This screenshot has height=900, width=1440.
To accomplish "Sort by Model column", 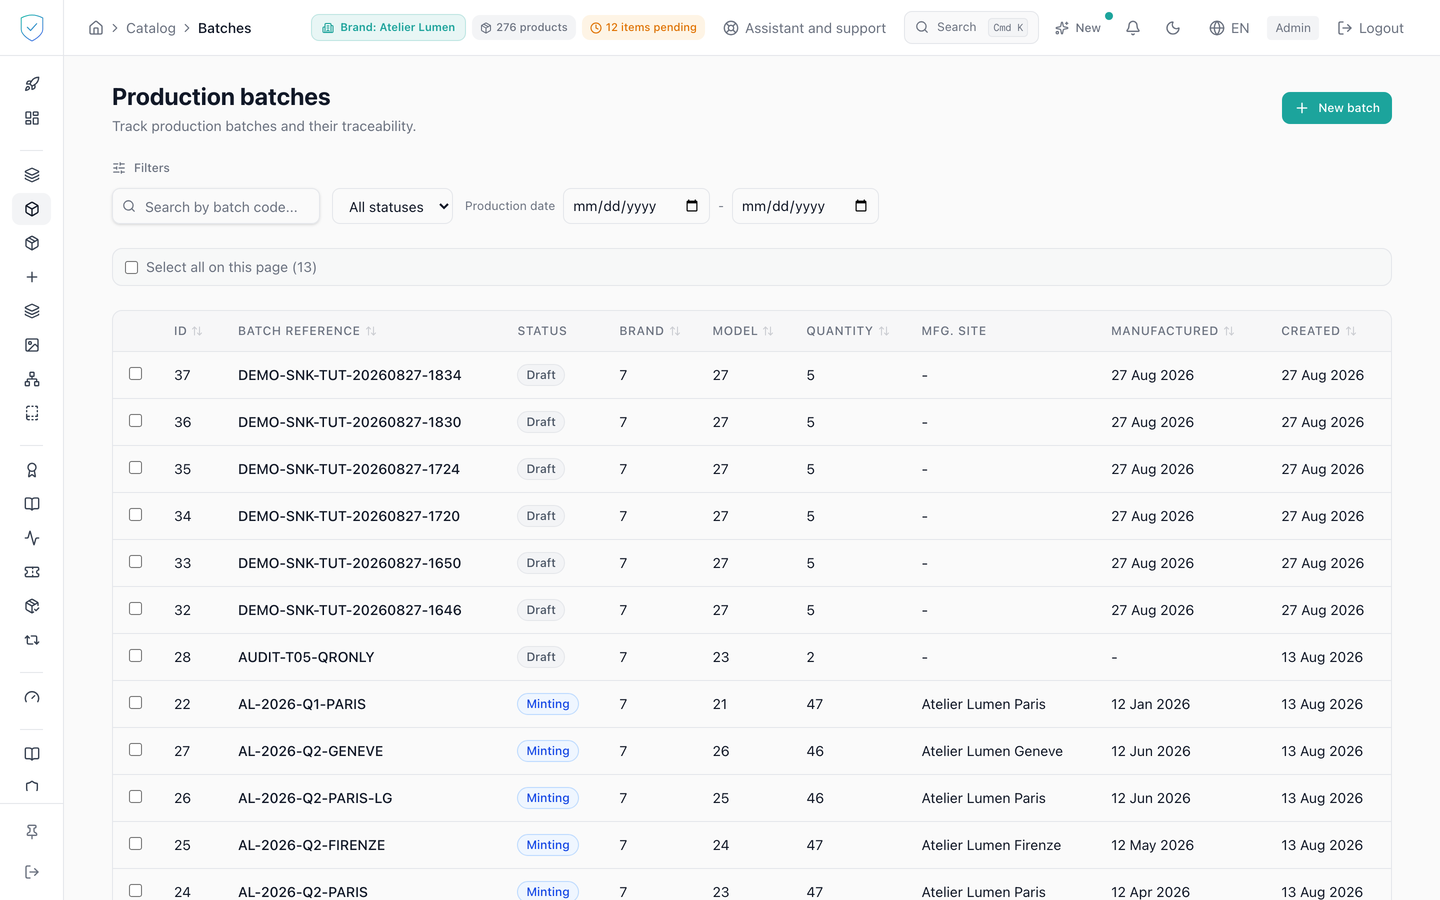I will pos(743,331).
